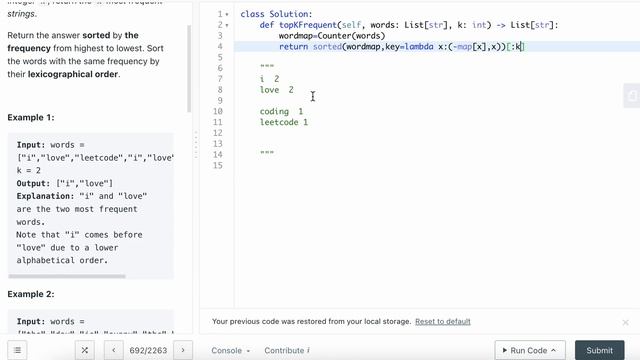Place cursor on the return sorted line
The image size is (640, 360).
[x=402, y=47]
